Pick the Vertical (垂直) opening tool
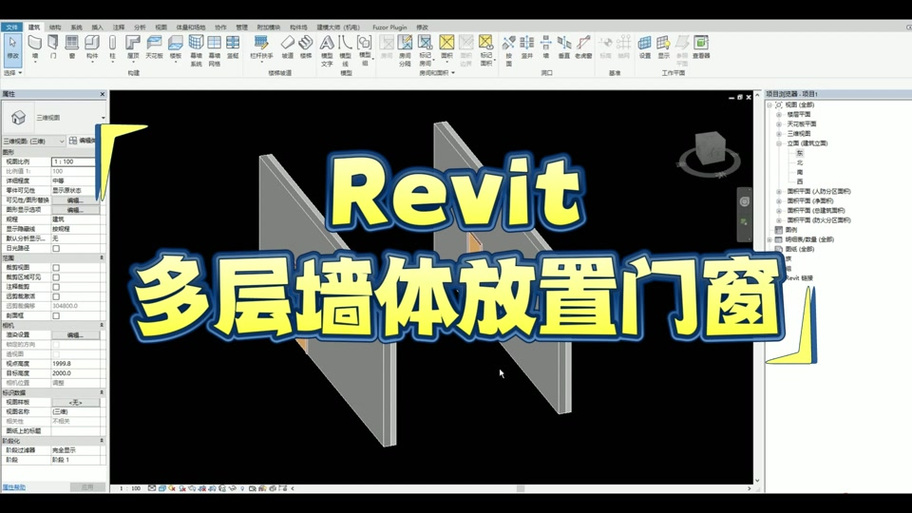The height and width of the screenshot is (513, 912). (564, 47)
